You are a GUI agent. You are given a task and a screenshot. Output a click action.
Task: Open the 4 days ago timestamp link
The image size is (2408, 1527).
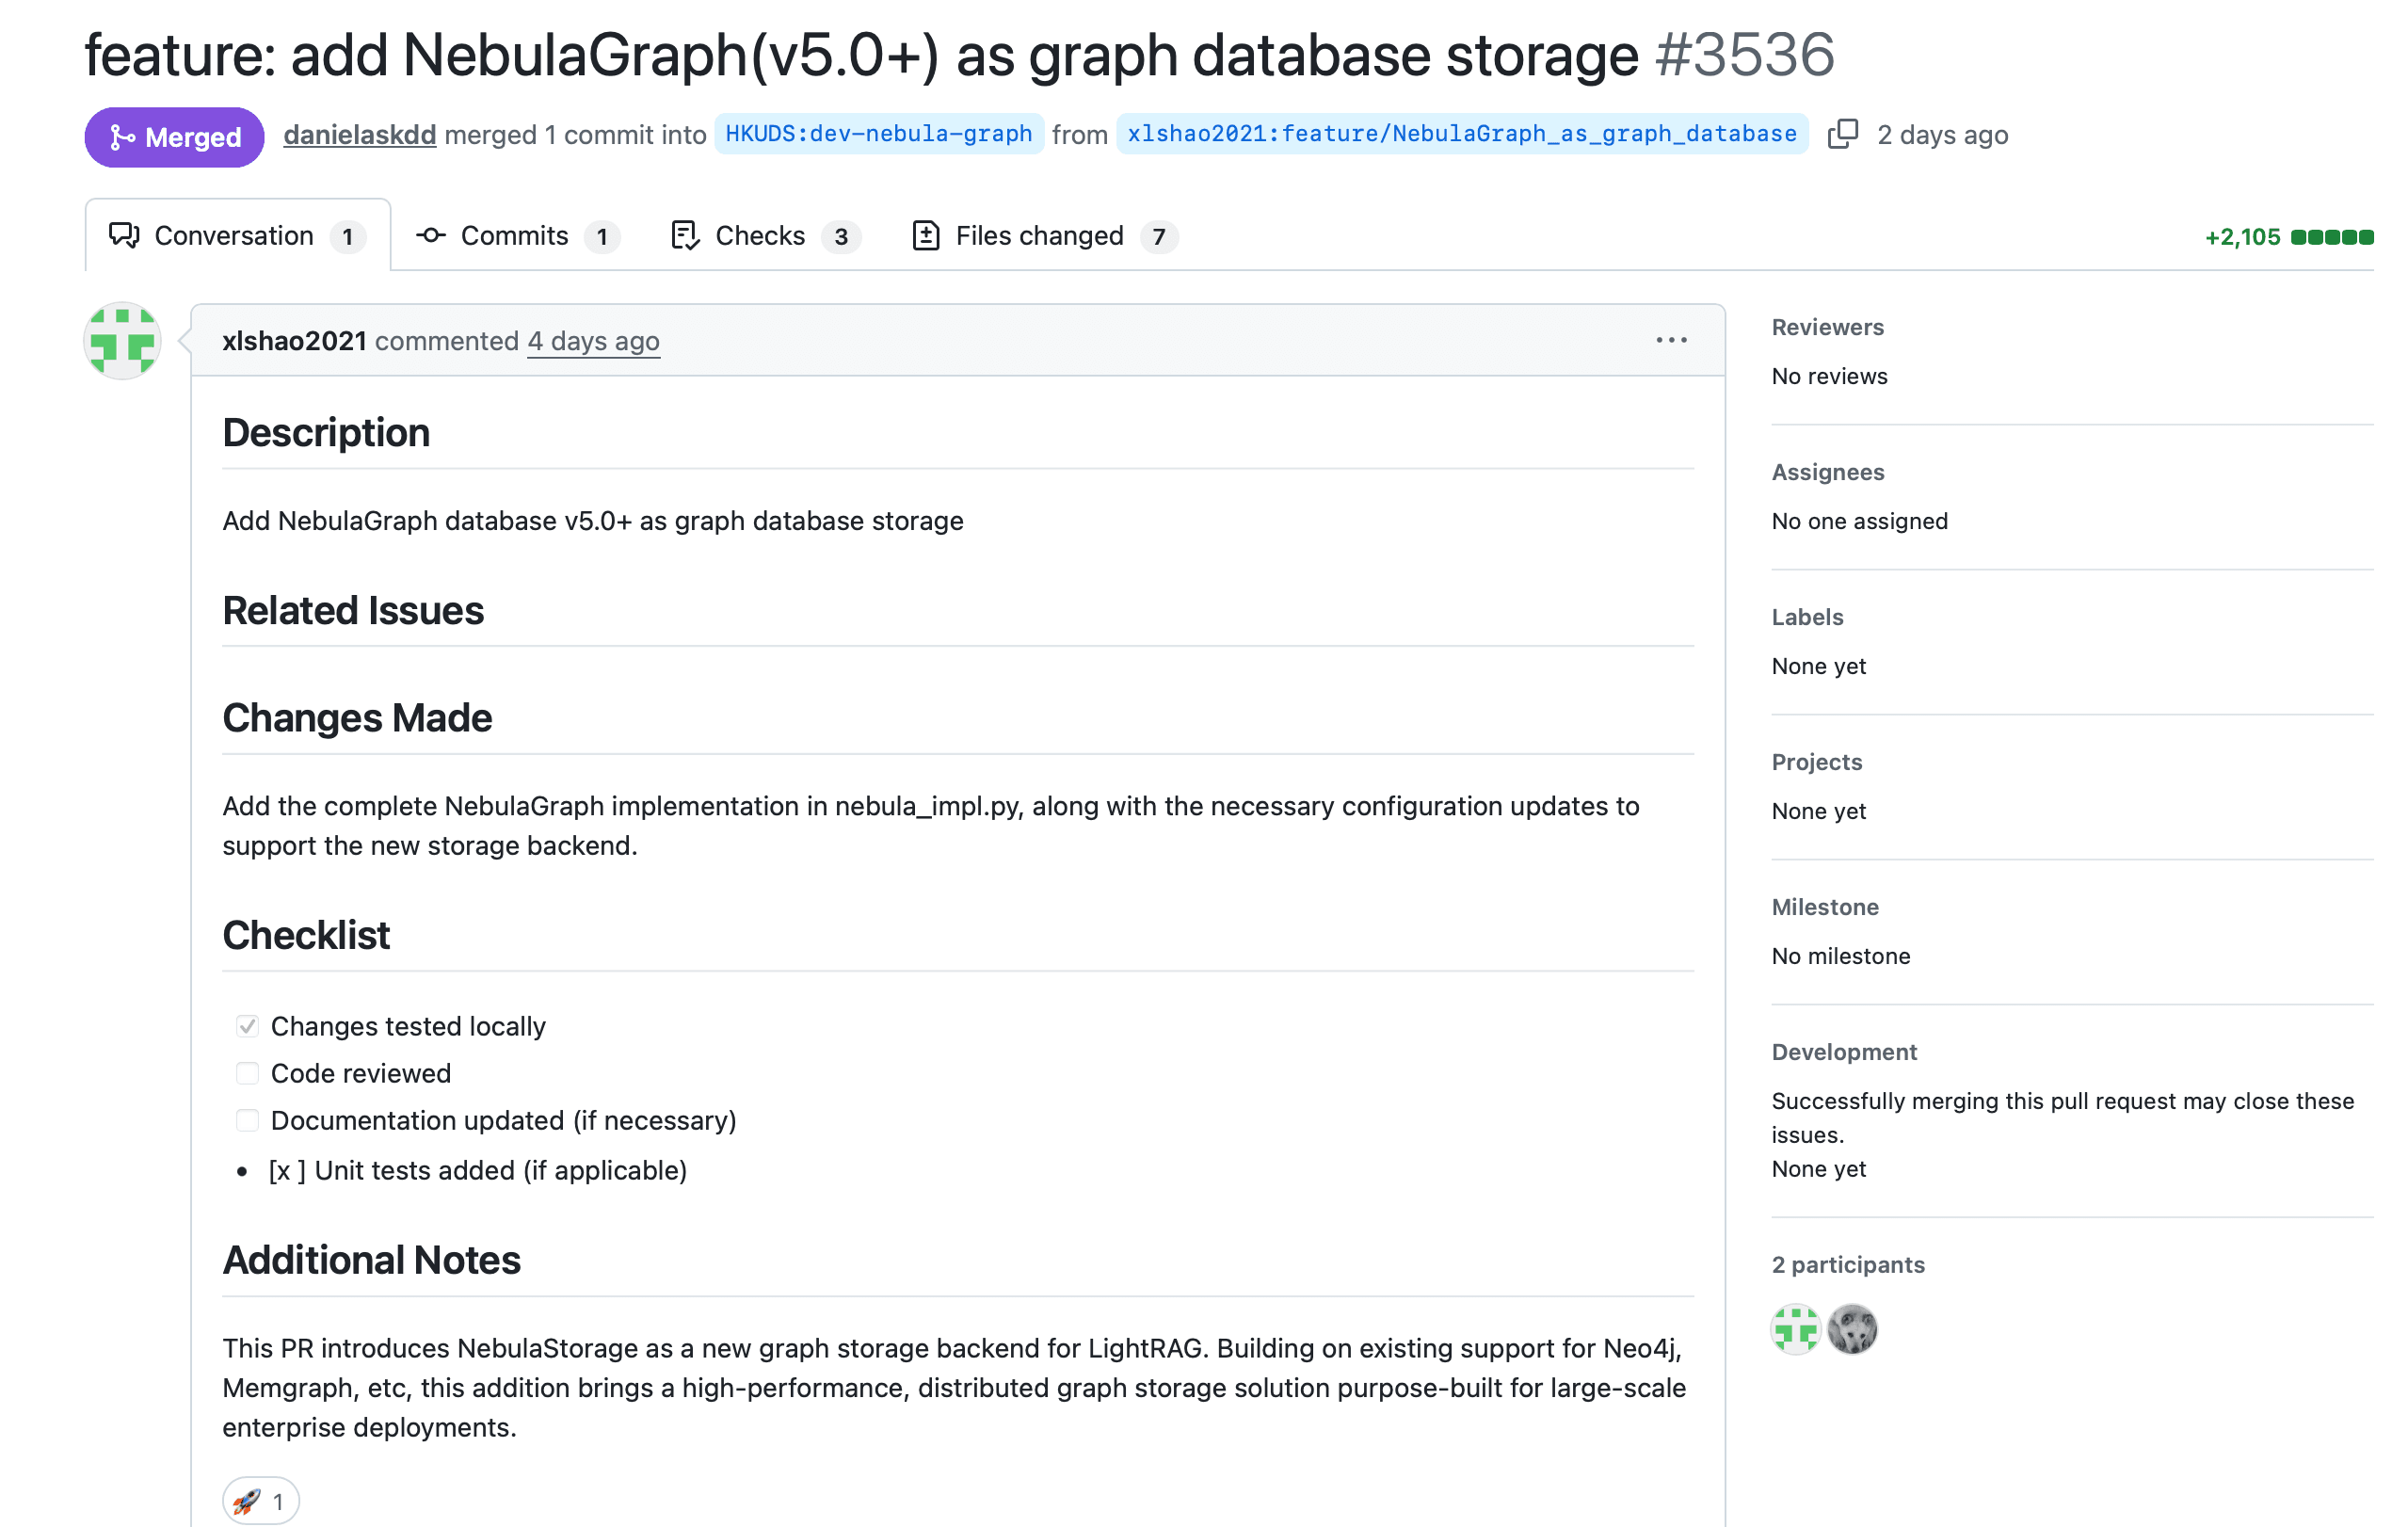click(593, 341)
